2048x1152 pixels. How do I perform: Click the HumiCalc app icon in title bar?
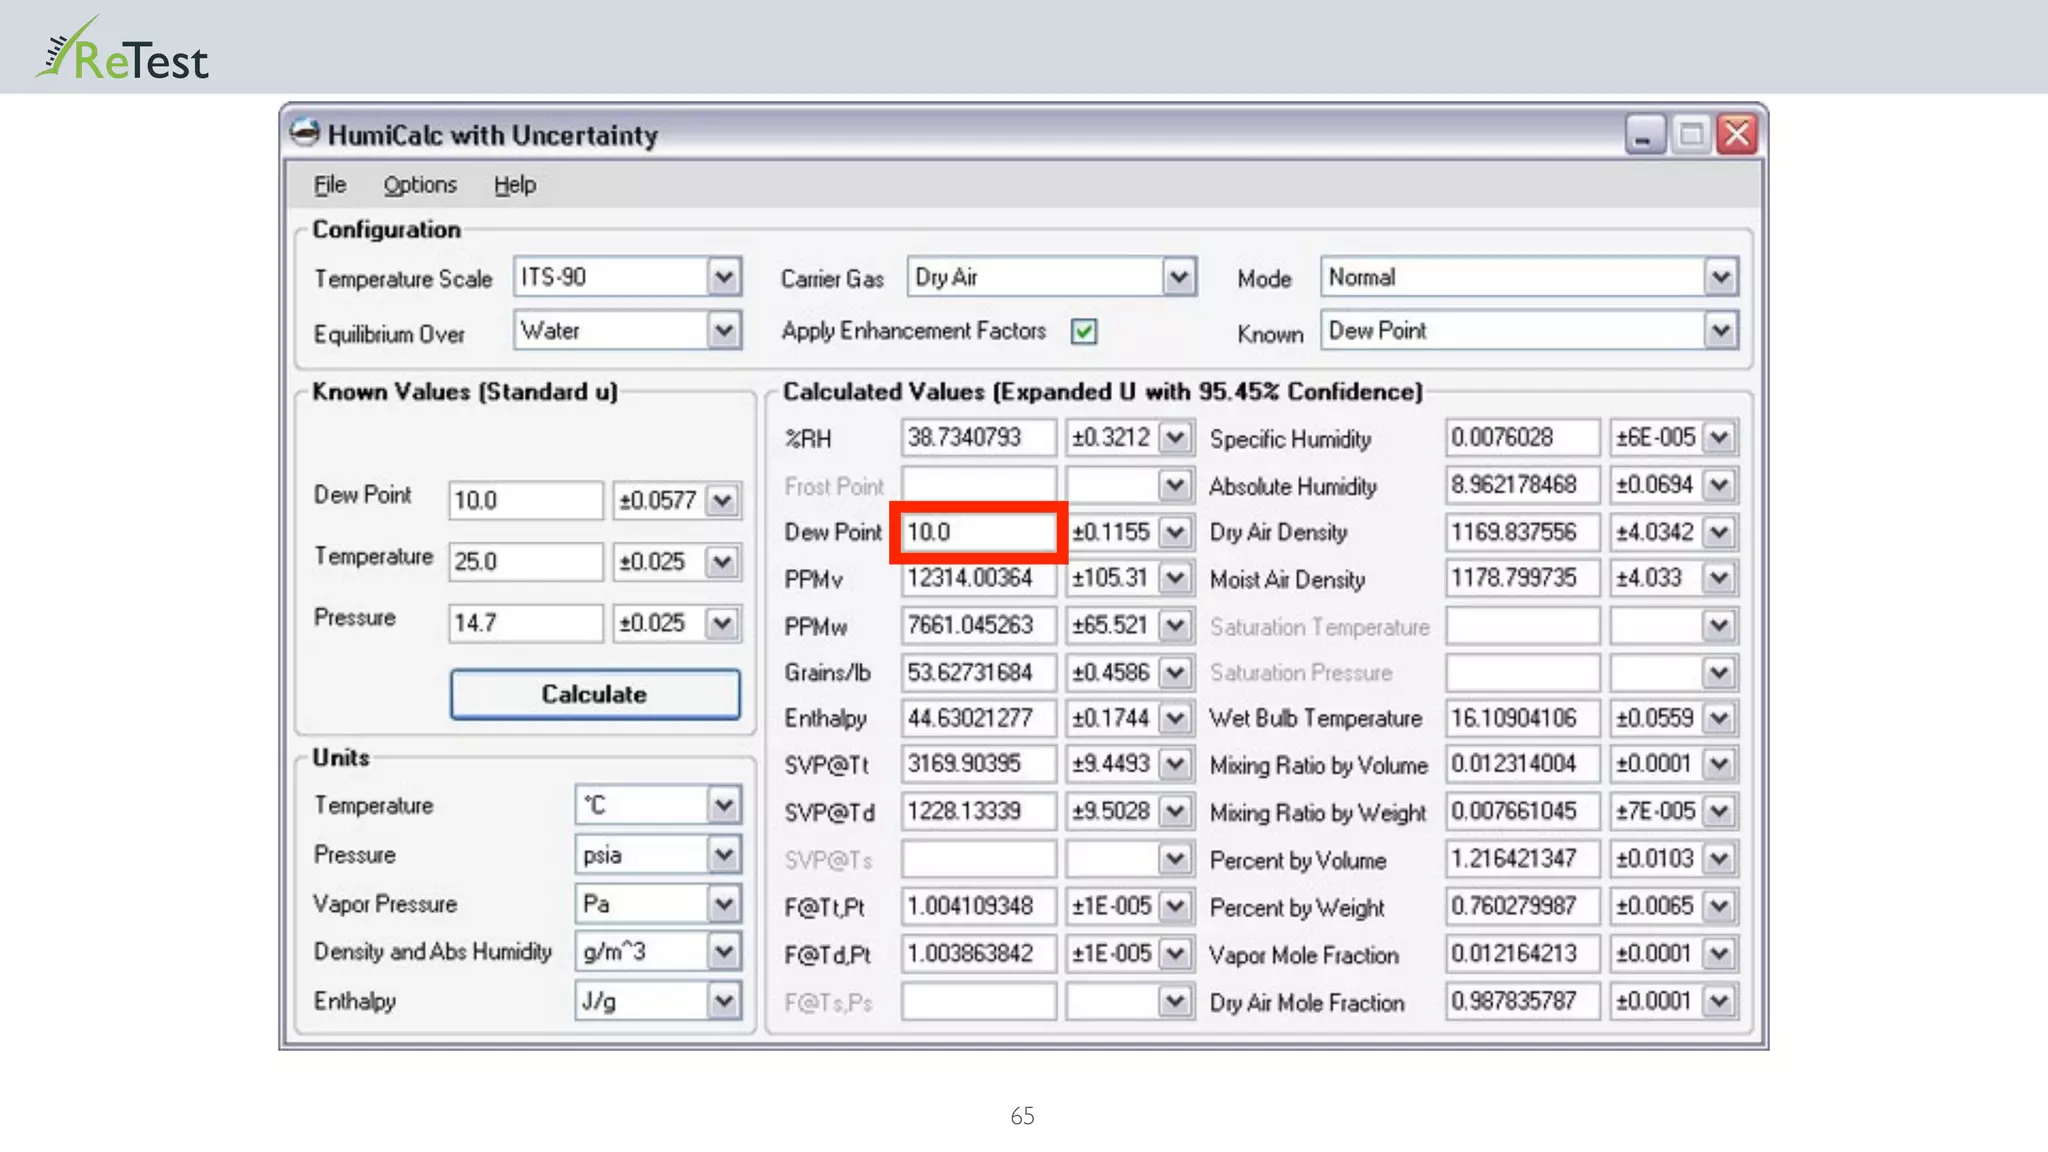tap(304, 133)
